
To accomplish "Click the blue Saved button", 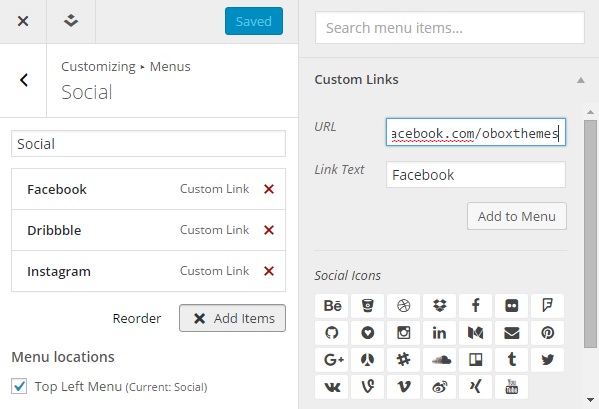I will click(254, 21).
